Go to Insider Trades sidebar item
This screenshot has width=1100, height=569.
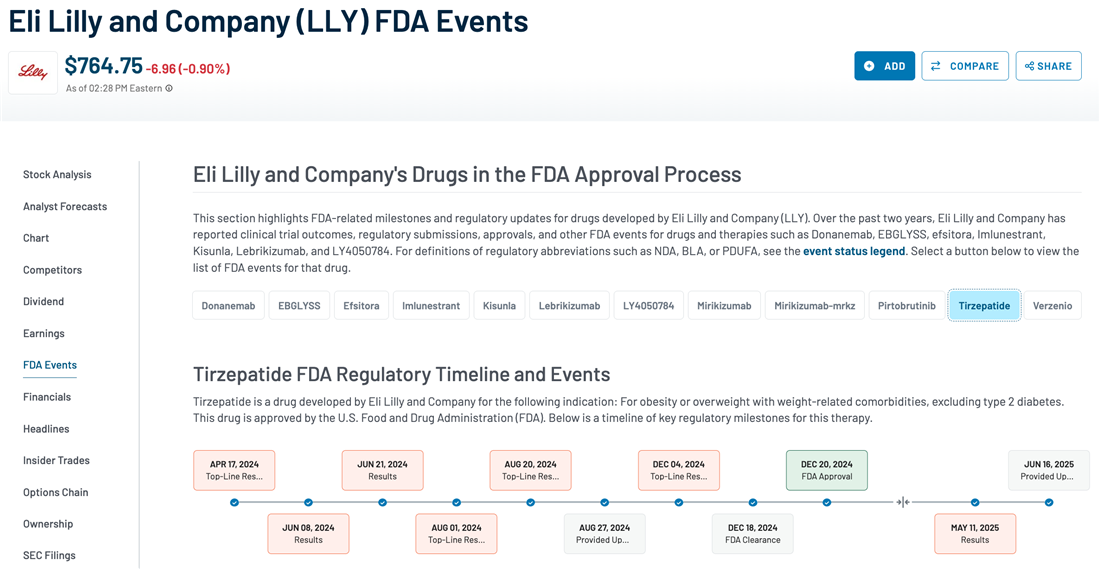coord(56,460)
